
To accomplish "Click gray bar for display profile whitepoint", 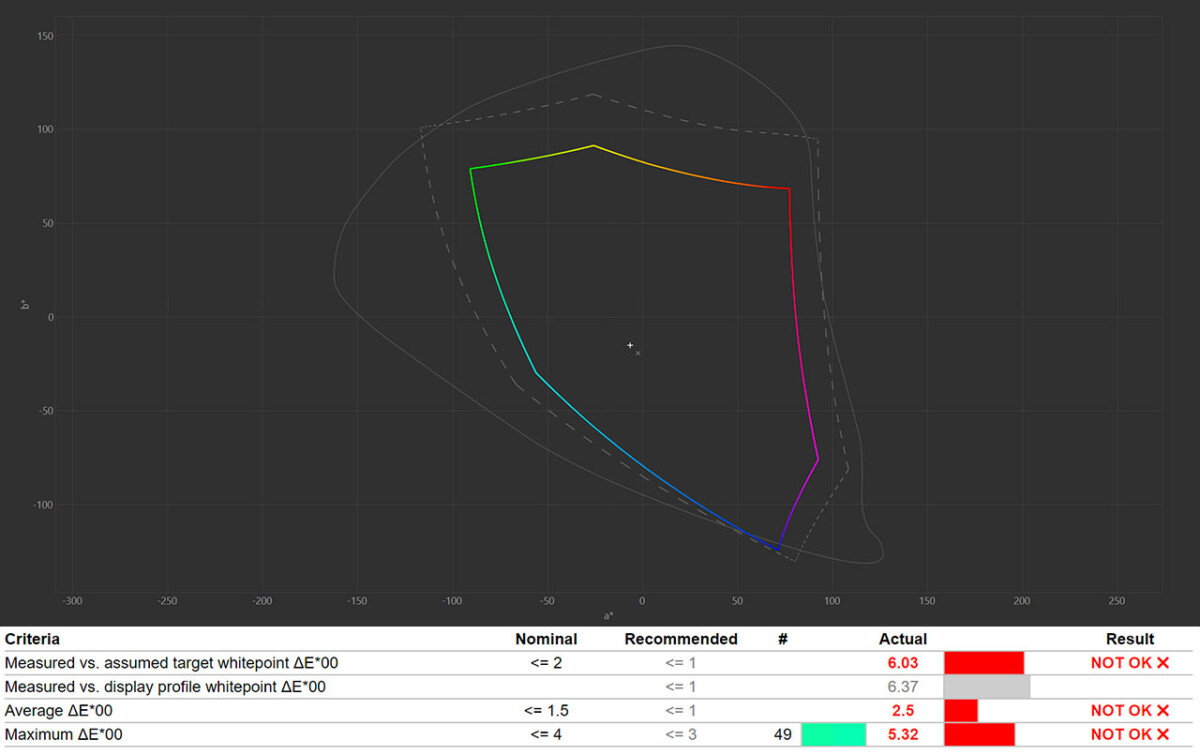I will click(x=987, y=687).
